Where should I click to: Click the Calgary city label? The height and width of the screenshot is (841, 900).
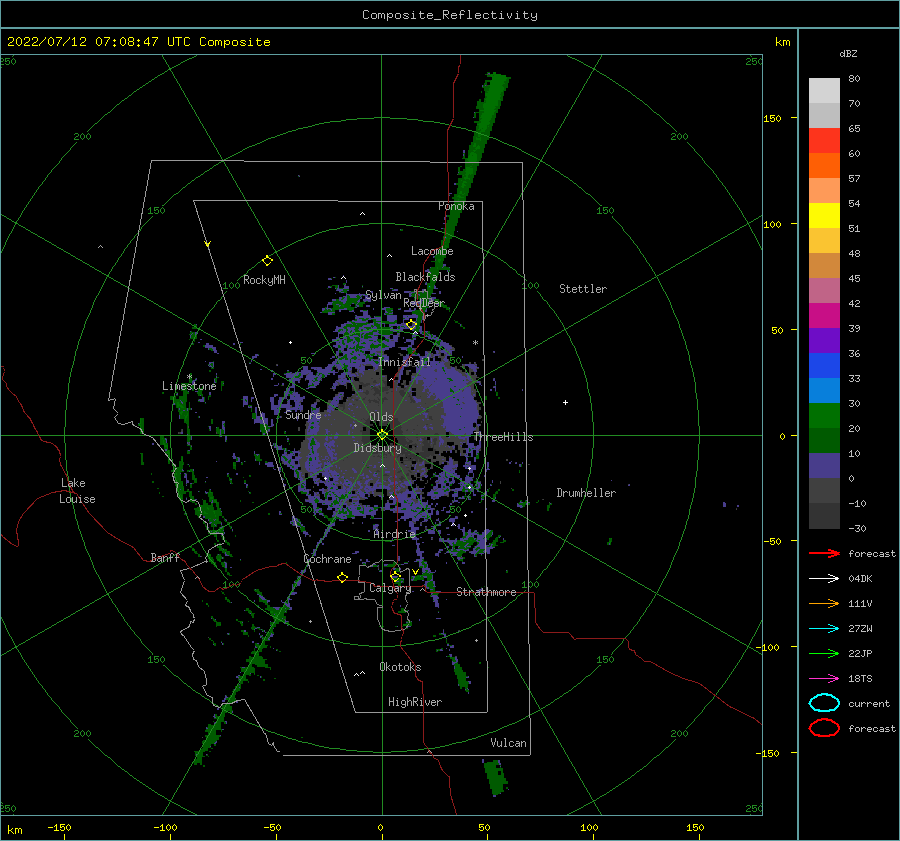click(390, 588)
